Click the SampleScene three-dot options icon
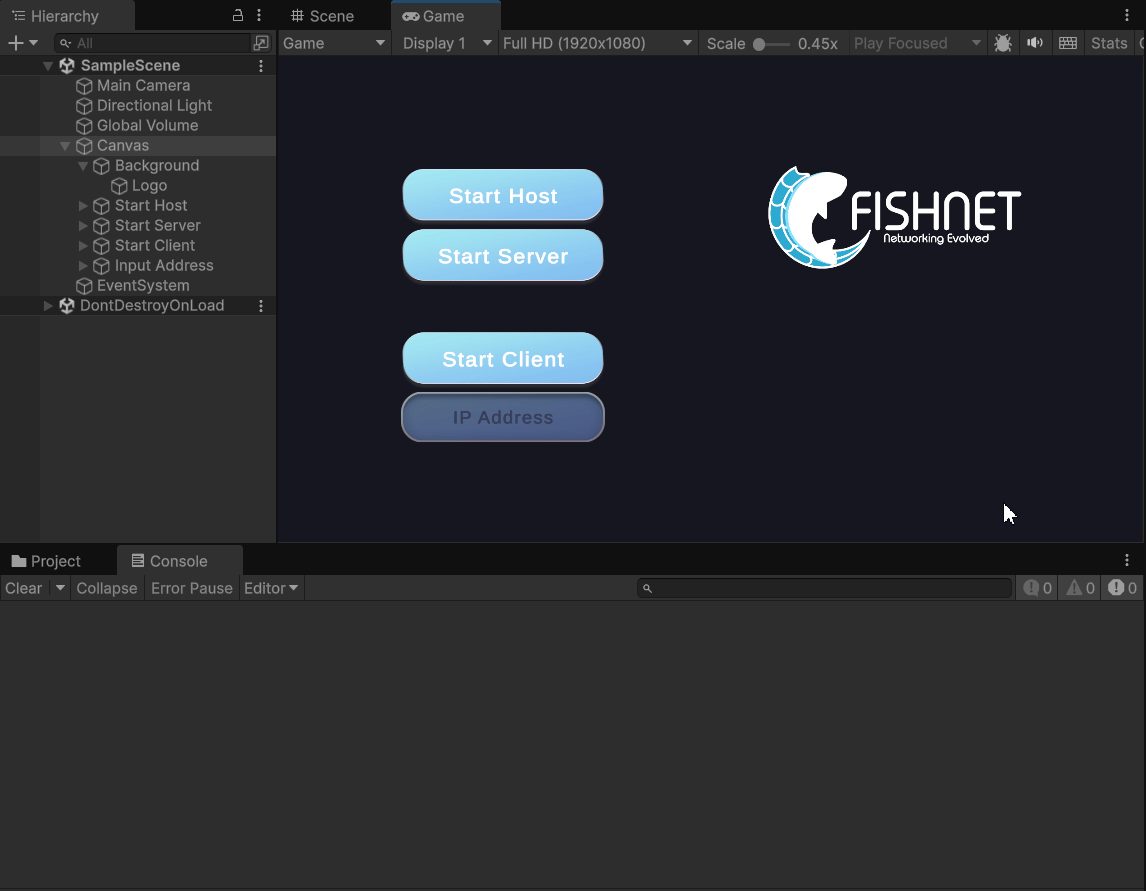1146x891 pixels. (x=261, y=66)
